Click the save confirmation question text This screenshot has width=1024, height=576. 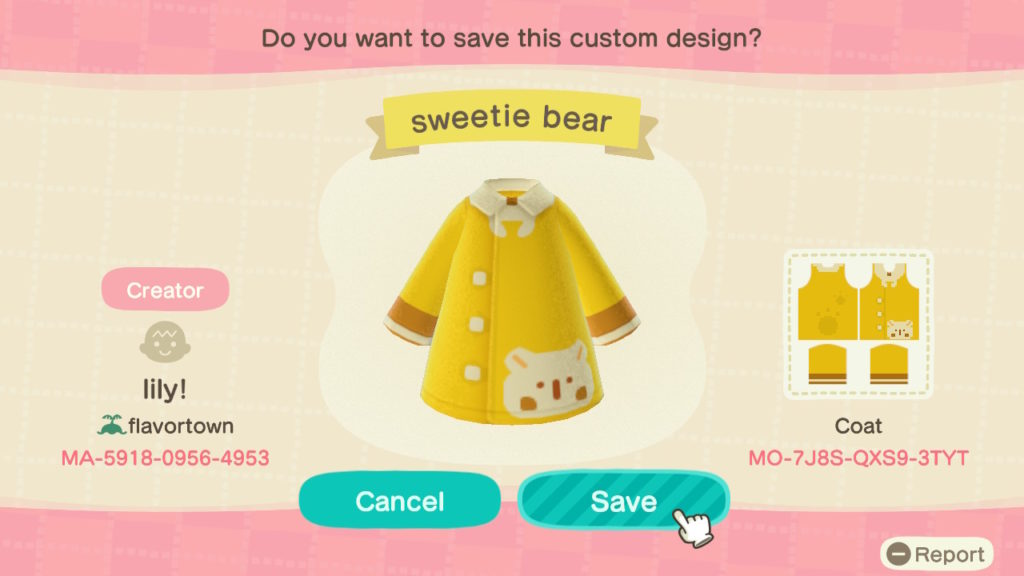511,38
